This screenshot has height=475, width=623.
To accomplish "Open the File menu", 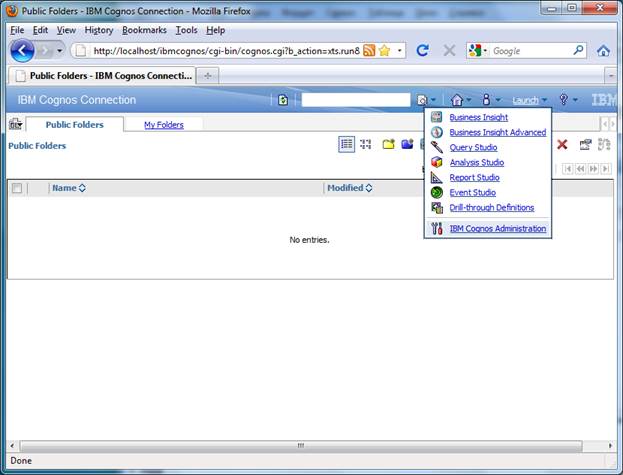I will coord(17,30).
